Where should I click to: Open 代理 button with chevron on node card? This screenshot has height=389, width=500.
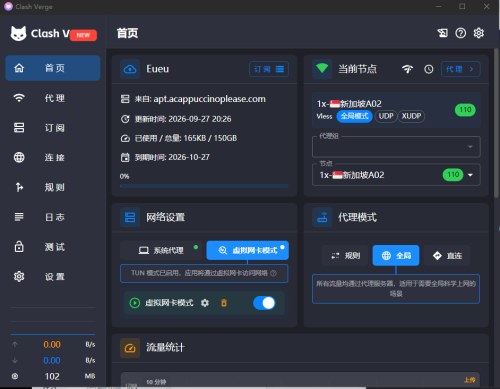tap(461, 69)
